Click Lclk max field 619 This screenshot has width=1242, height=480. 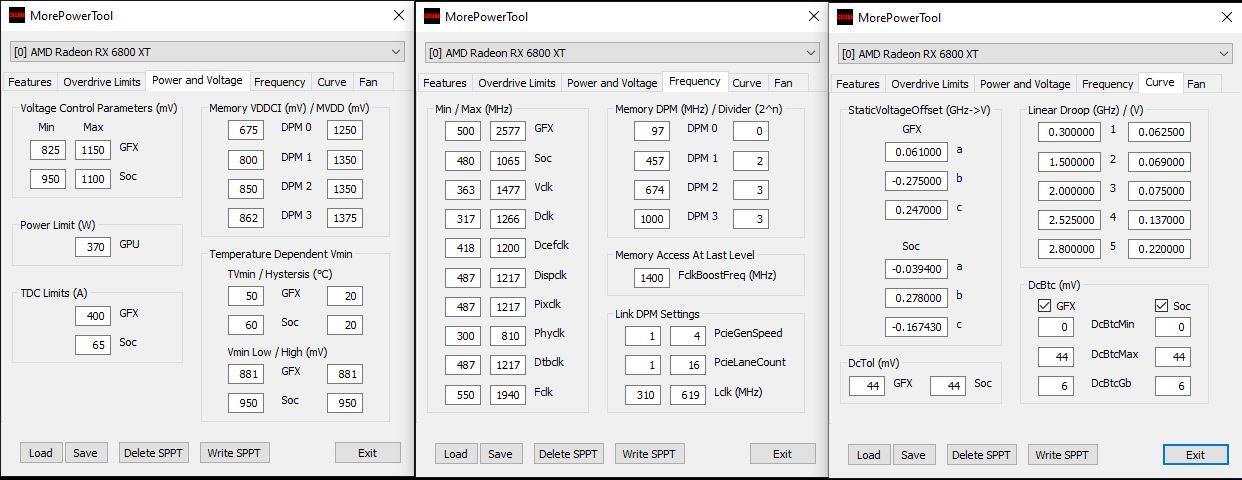point(688,395)
